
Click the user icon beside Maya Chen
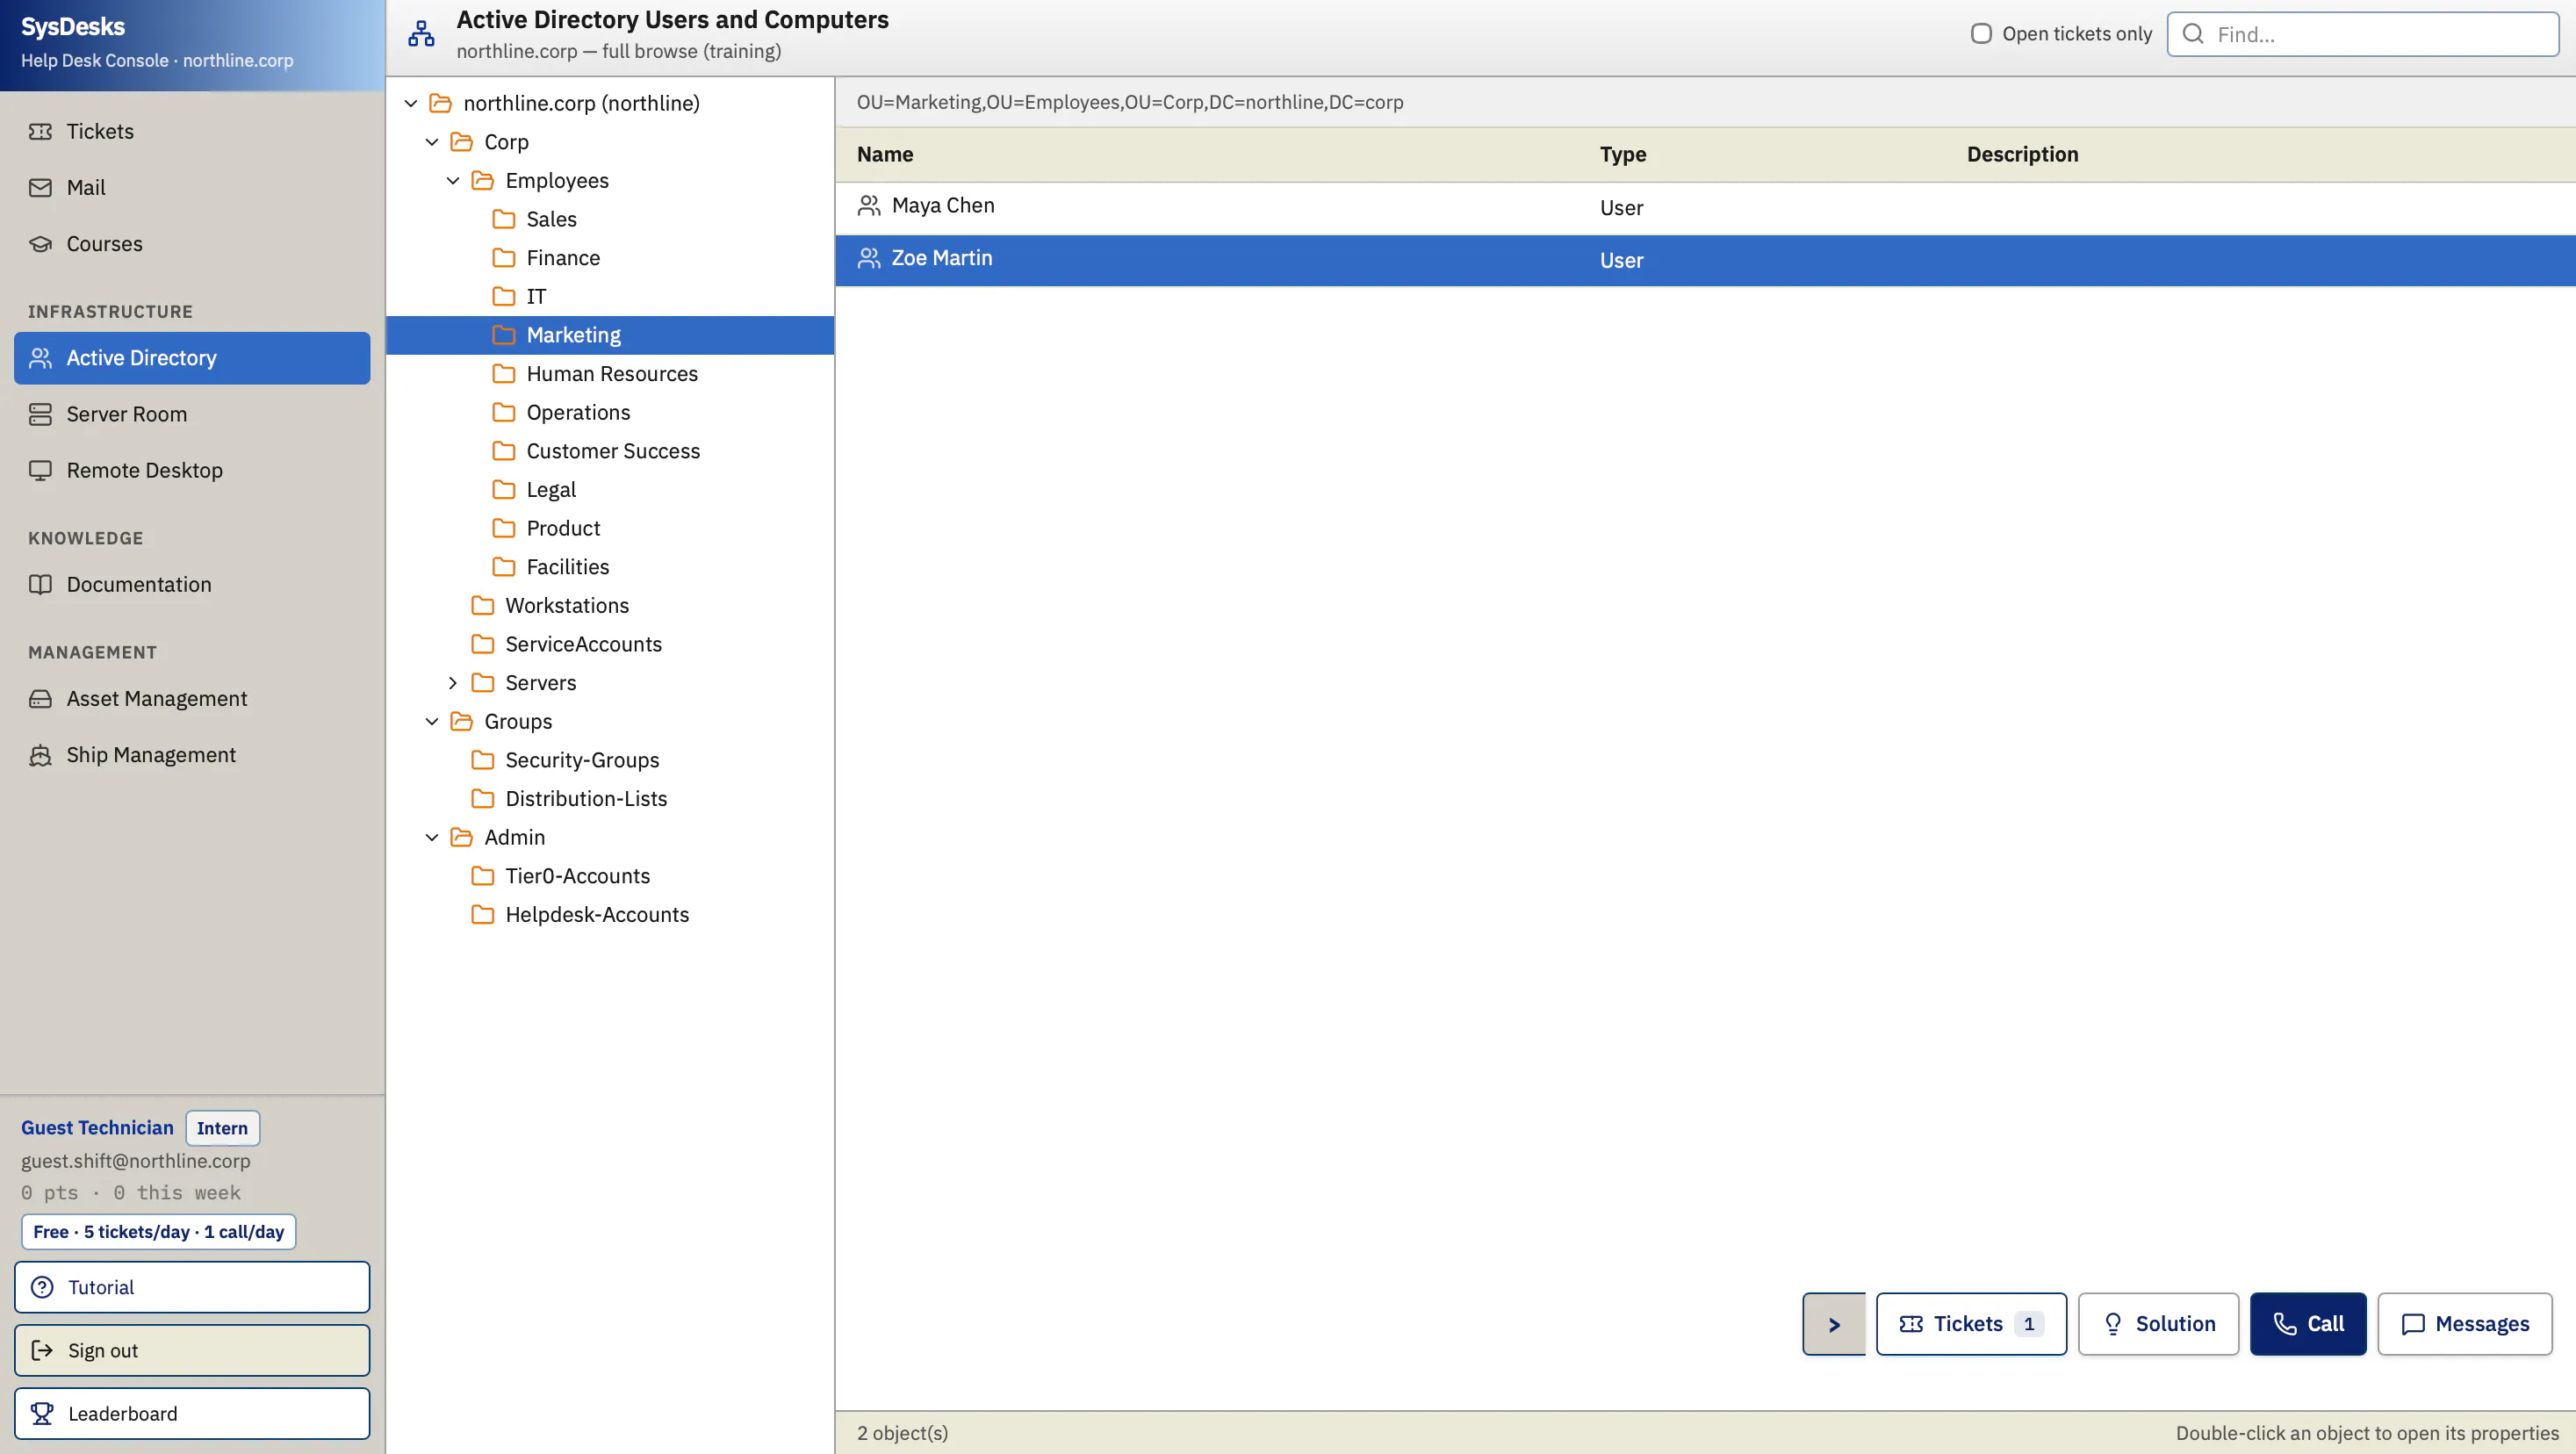(x=869, y=205)
